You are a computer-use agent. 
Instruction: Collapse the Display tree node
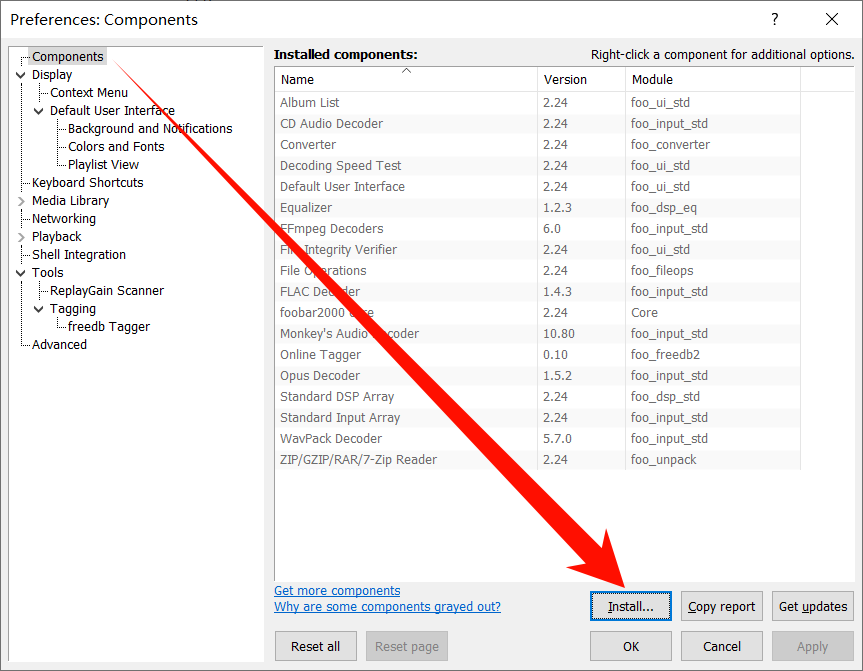click(21, 75)
